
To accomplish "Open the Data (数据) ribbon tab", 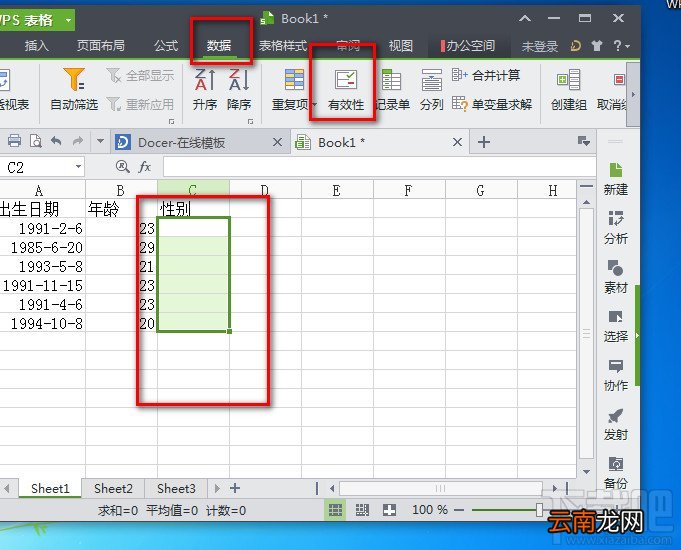I will (218, 46).
